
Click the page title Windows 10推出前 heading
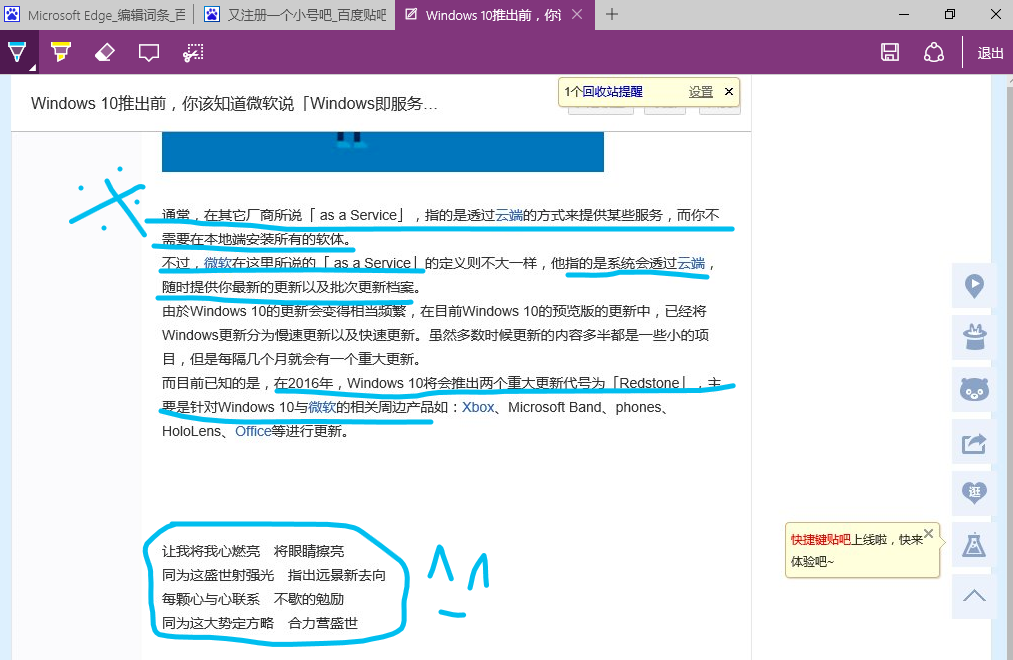click(235, 103)
